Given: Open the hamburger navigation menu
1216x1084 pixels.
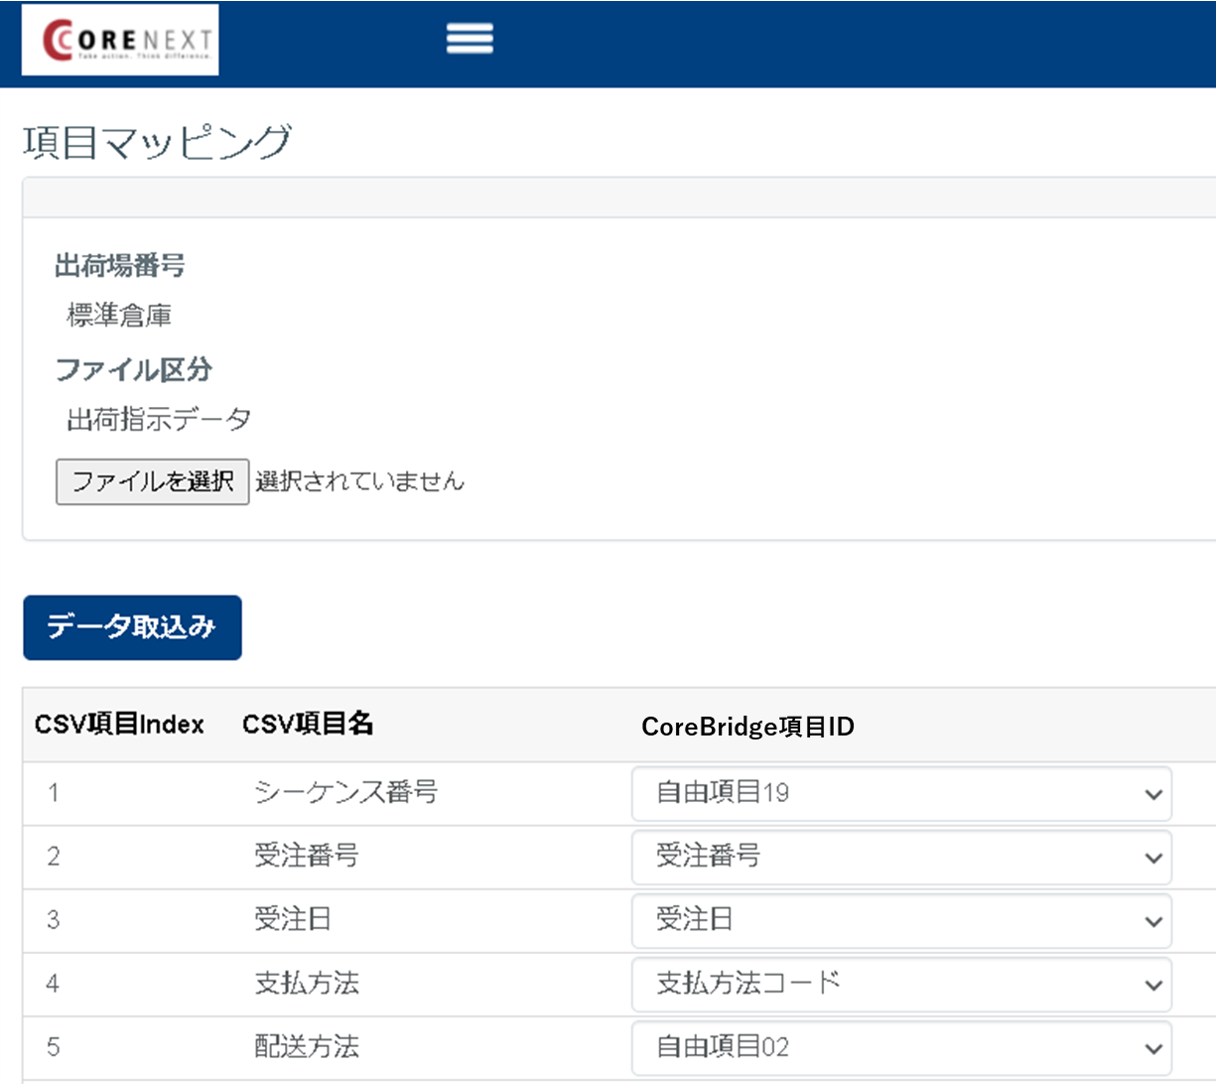Looking at the screenshot, I should click(x=469, y=39).
